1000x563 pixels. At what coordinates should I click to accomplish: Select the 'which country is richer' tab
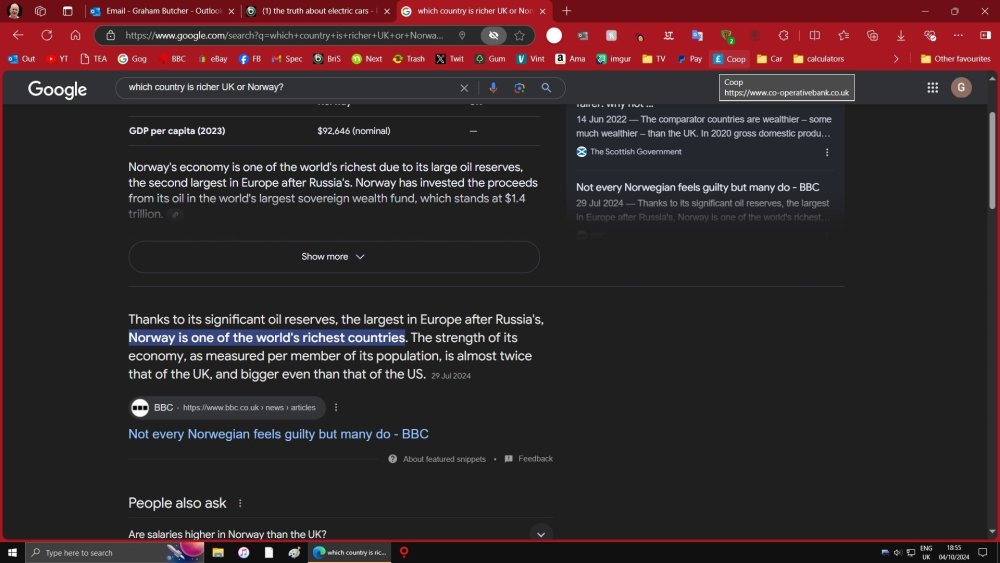(473, 11)
